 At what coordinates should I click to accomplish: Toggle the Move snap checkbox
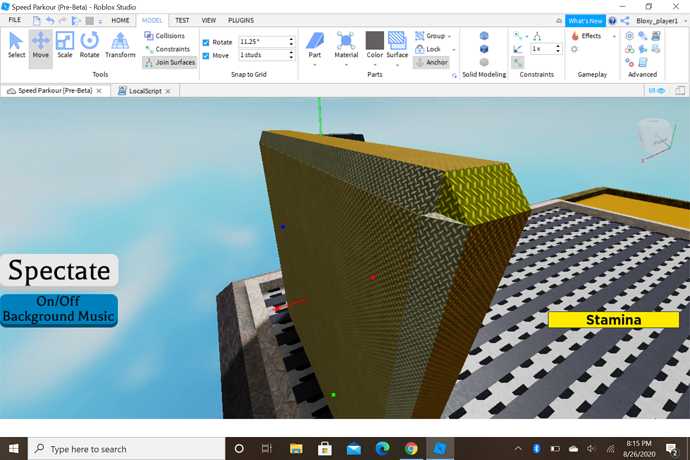coord(206,55)
